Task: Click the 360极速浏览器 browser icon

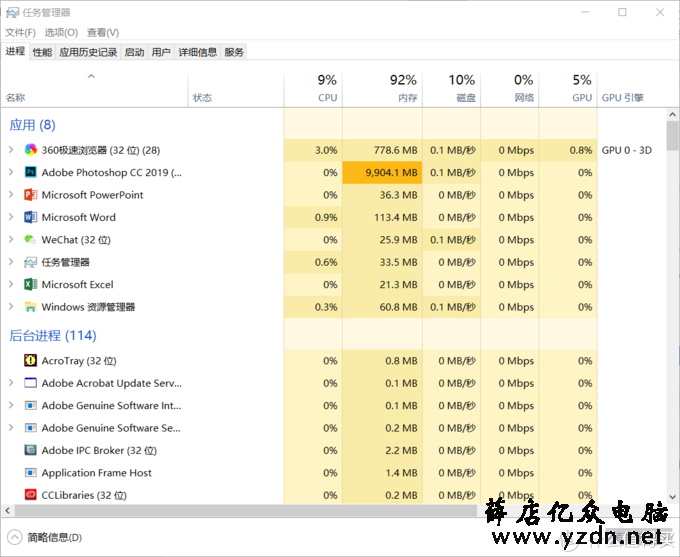Action: [x=30, y=150]
